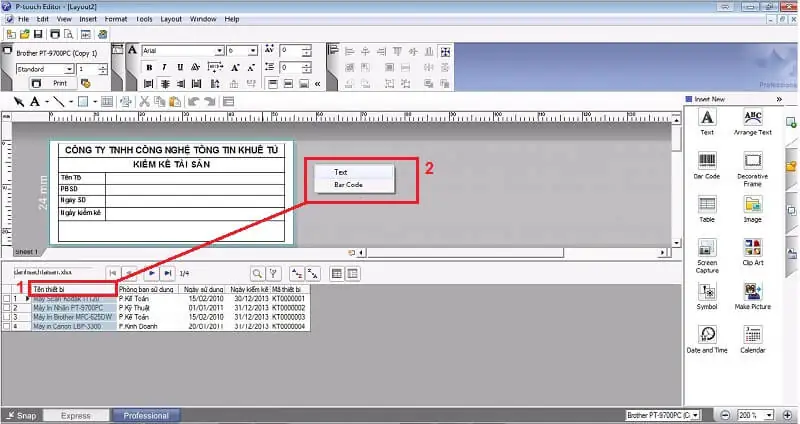Screen dimensions: 800x424
Task: Insert an Image from side panel
Action: (x=753, y=209)
